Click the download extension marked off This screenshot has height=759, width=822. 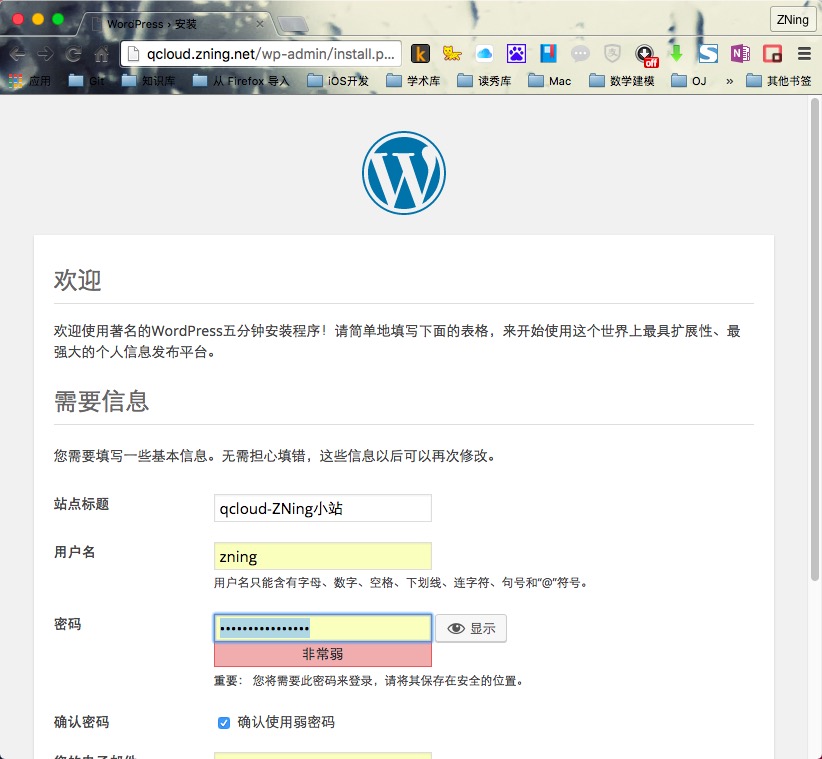click(646, 55)
